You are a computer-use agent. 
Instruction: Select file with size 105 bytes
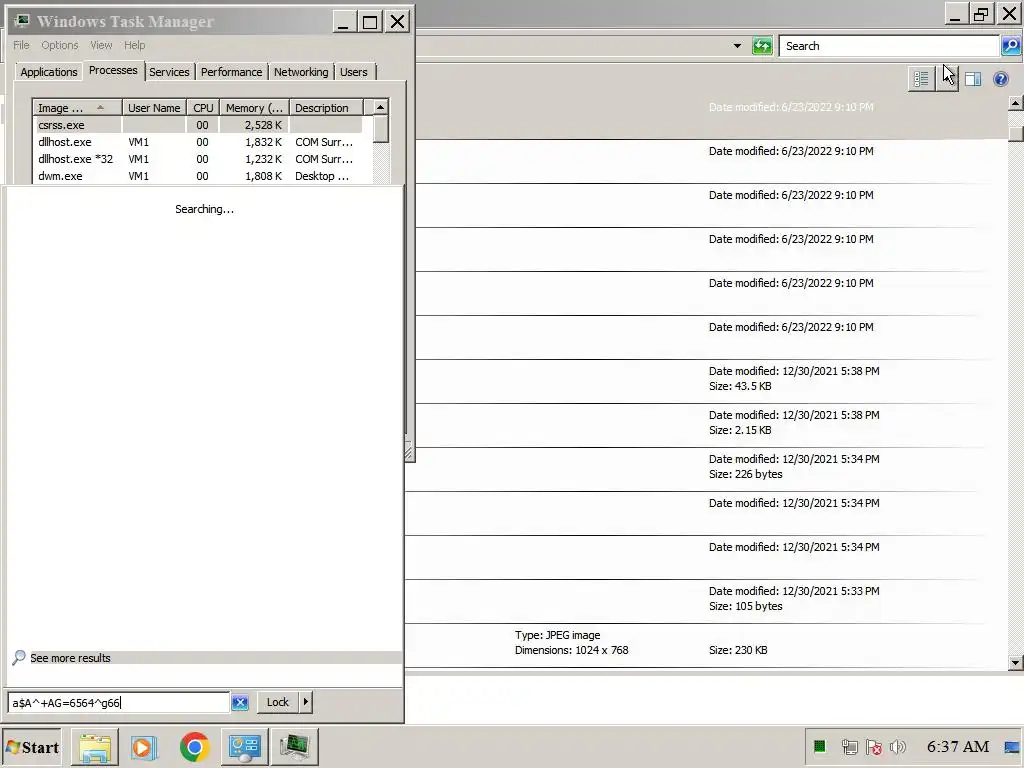(x=706, y=601)
